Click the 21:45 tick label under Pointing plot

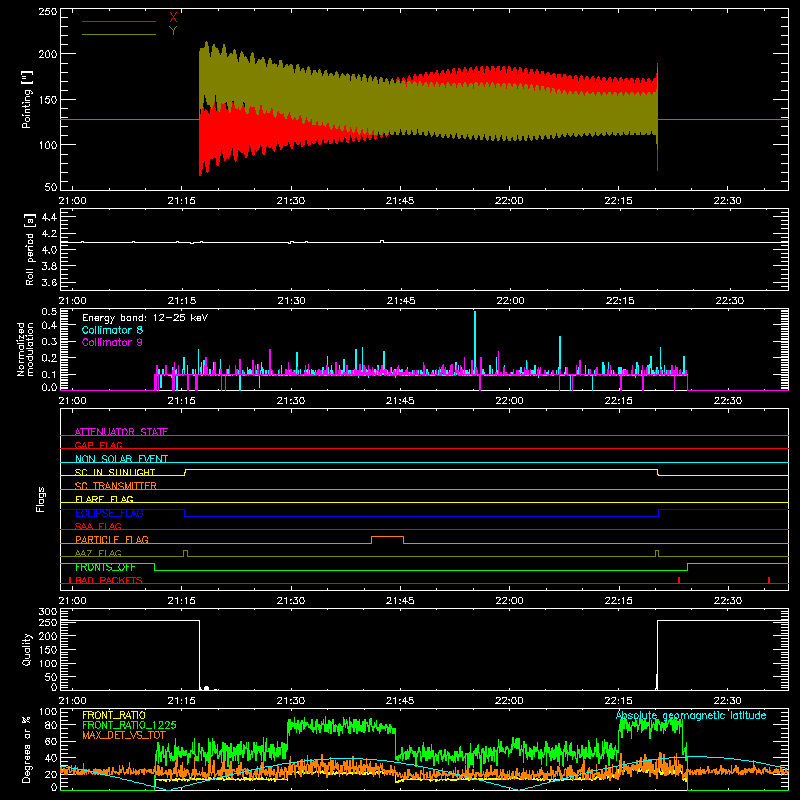(400, 201)
